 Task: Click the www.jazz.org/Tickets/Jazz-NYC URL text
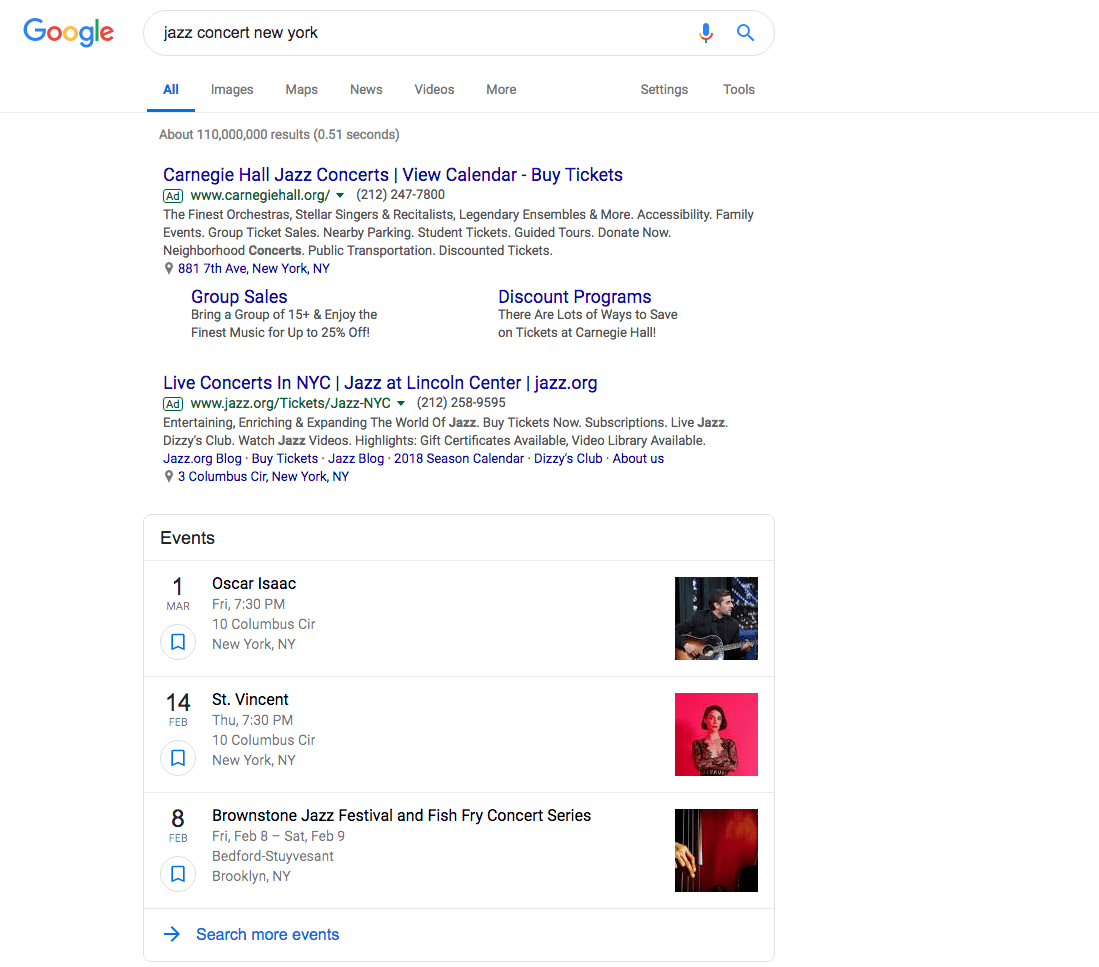click(291, 404)
